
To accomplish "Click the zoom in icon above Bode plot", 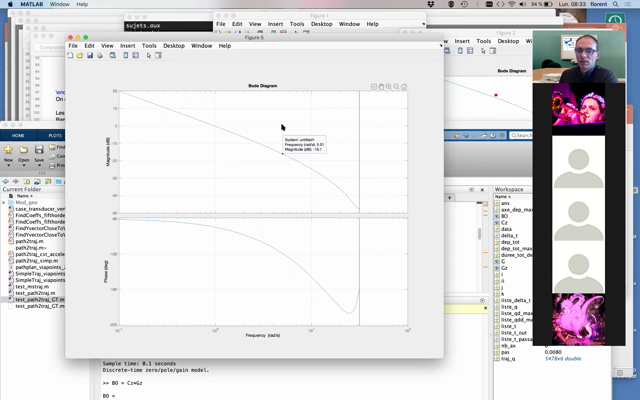I will pyautogui.click(x=389, y=87).
